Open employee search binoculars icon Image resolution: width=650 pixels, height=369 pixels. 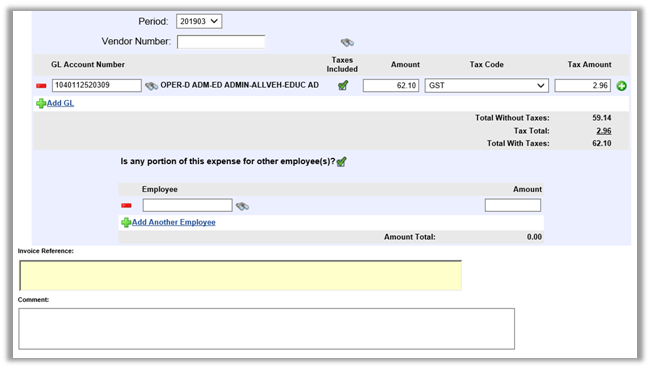pos(242,206)
